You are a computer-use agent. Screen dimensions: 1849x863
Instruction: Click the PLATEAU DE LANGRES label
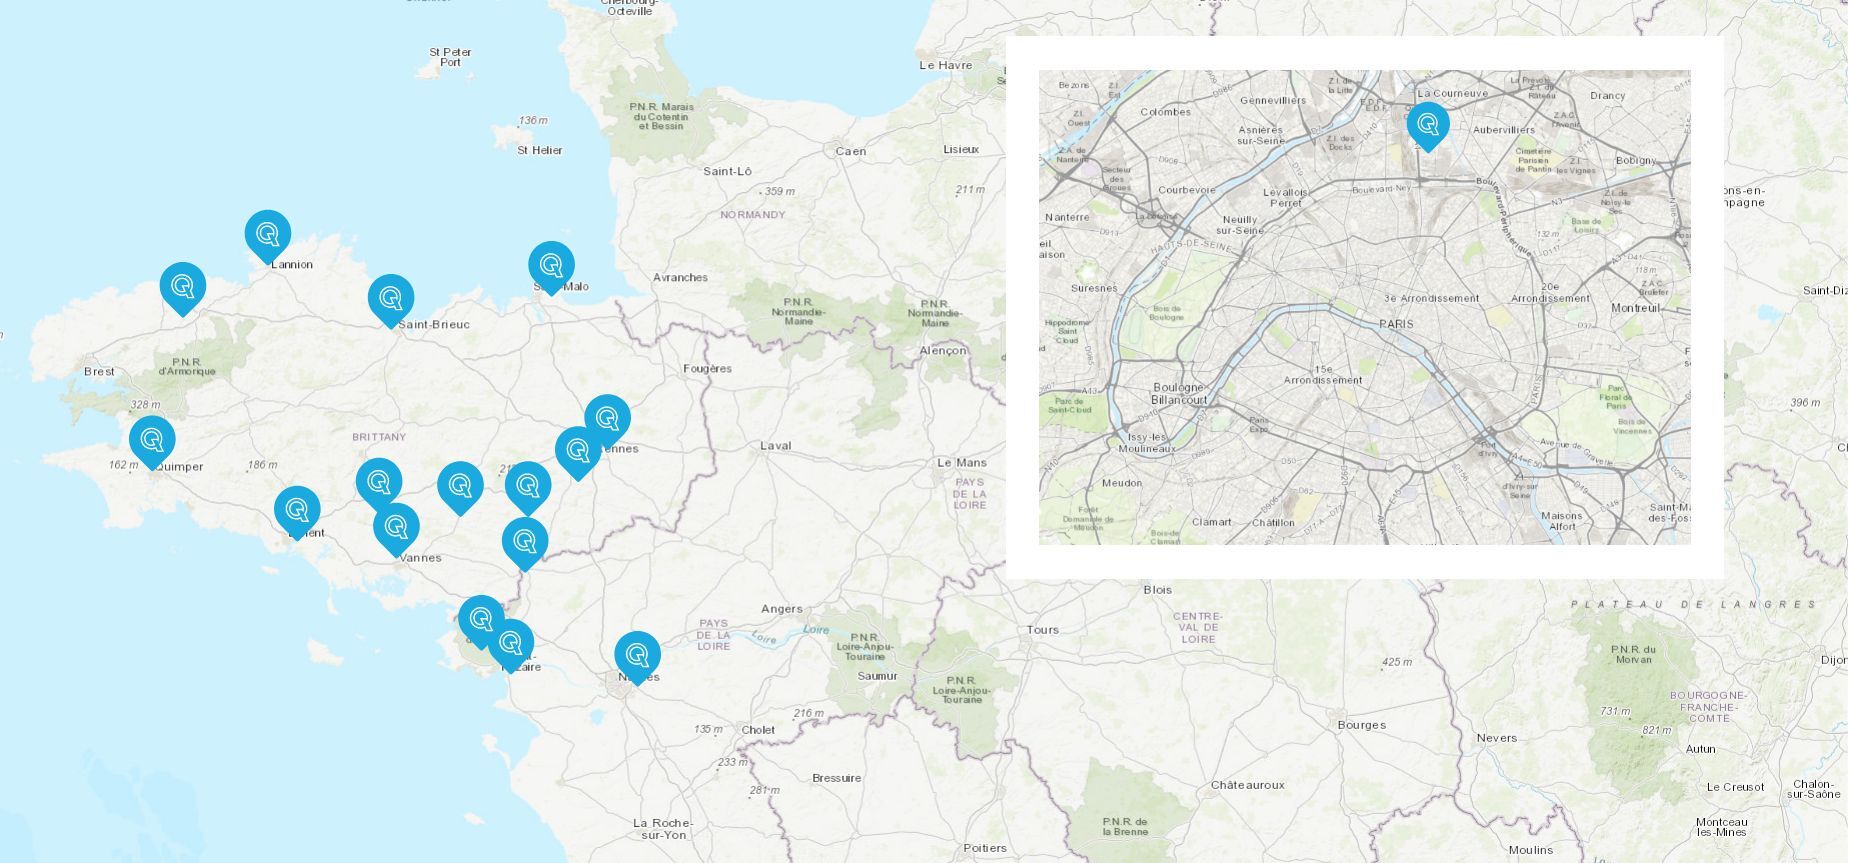click(1694, 604)
